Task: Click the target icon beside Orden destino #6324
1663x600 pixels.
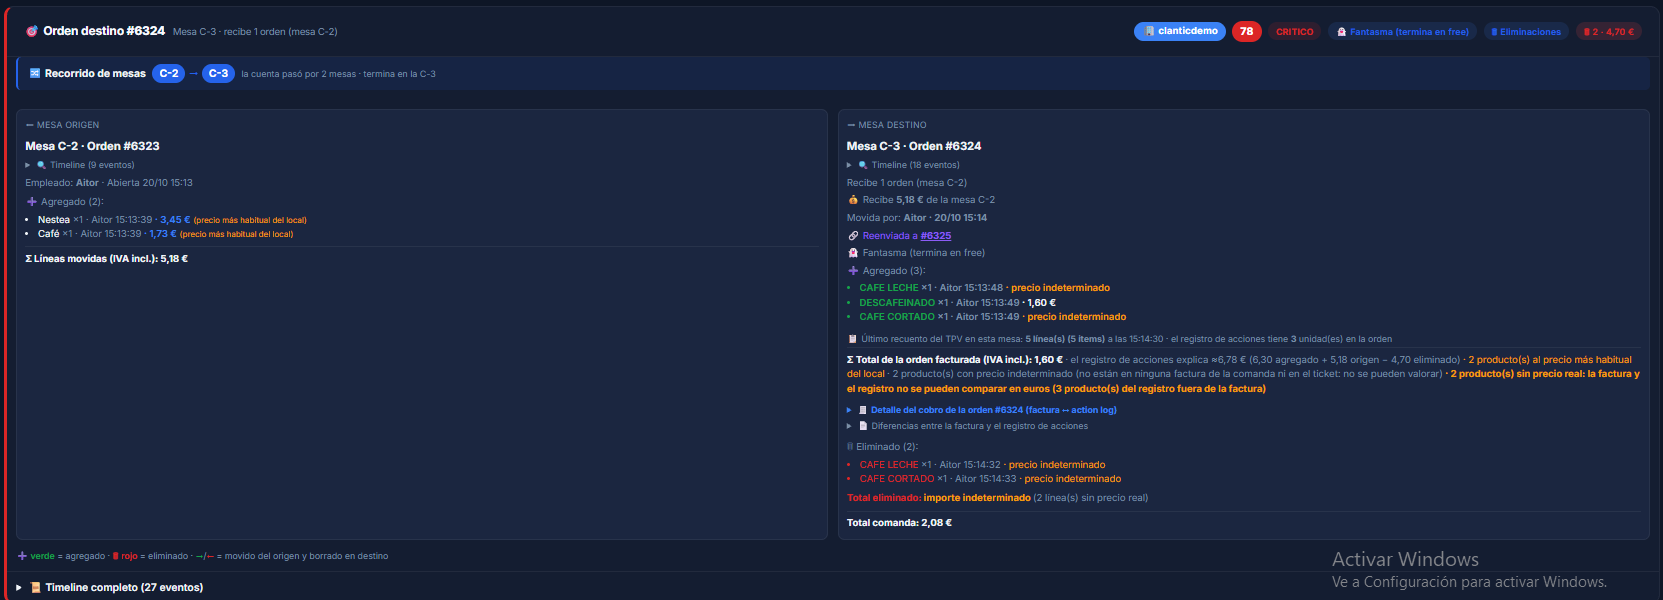Action: click(x=32, y=31)
